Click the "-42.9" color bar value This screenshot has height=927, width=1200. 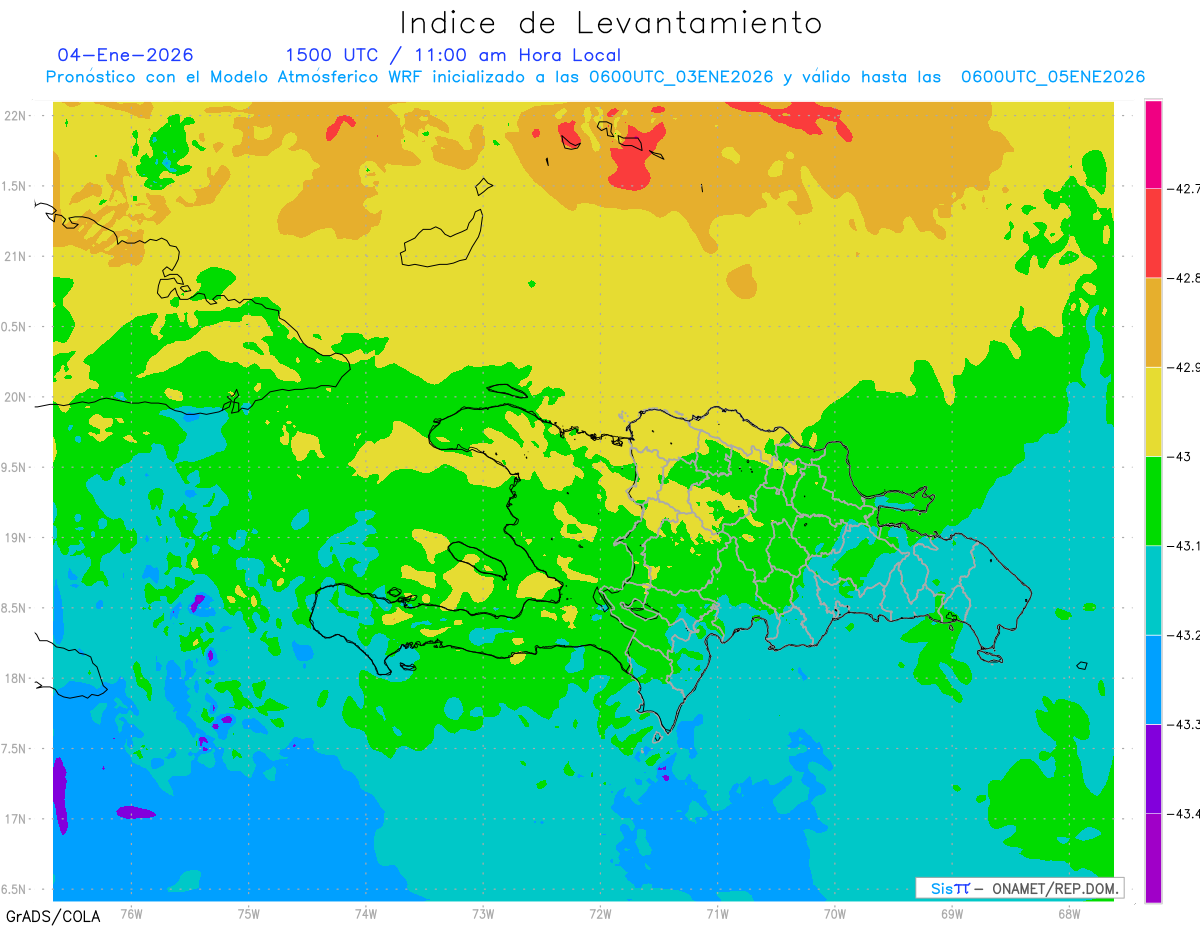point(1184,367)
